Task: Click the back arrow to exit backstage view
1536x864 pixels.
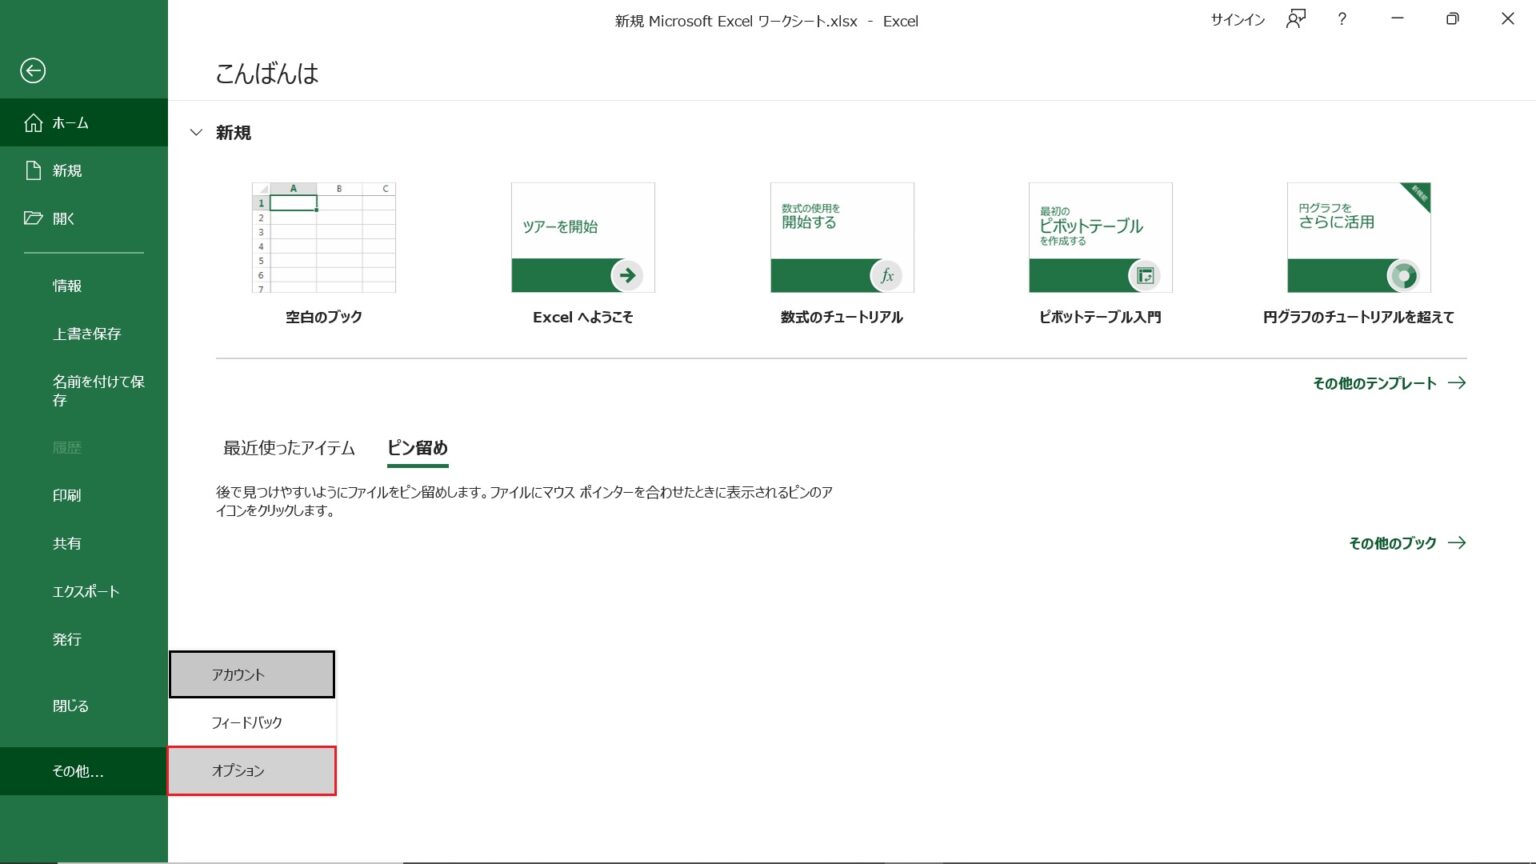Action: tap(33, 71)
